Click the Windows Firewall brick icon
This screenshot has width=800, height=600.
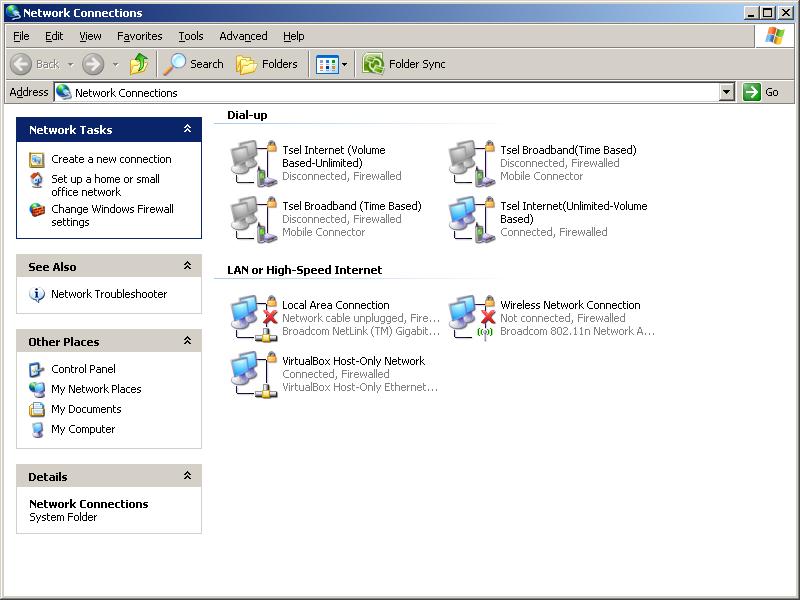(x=37, y=210)
